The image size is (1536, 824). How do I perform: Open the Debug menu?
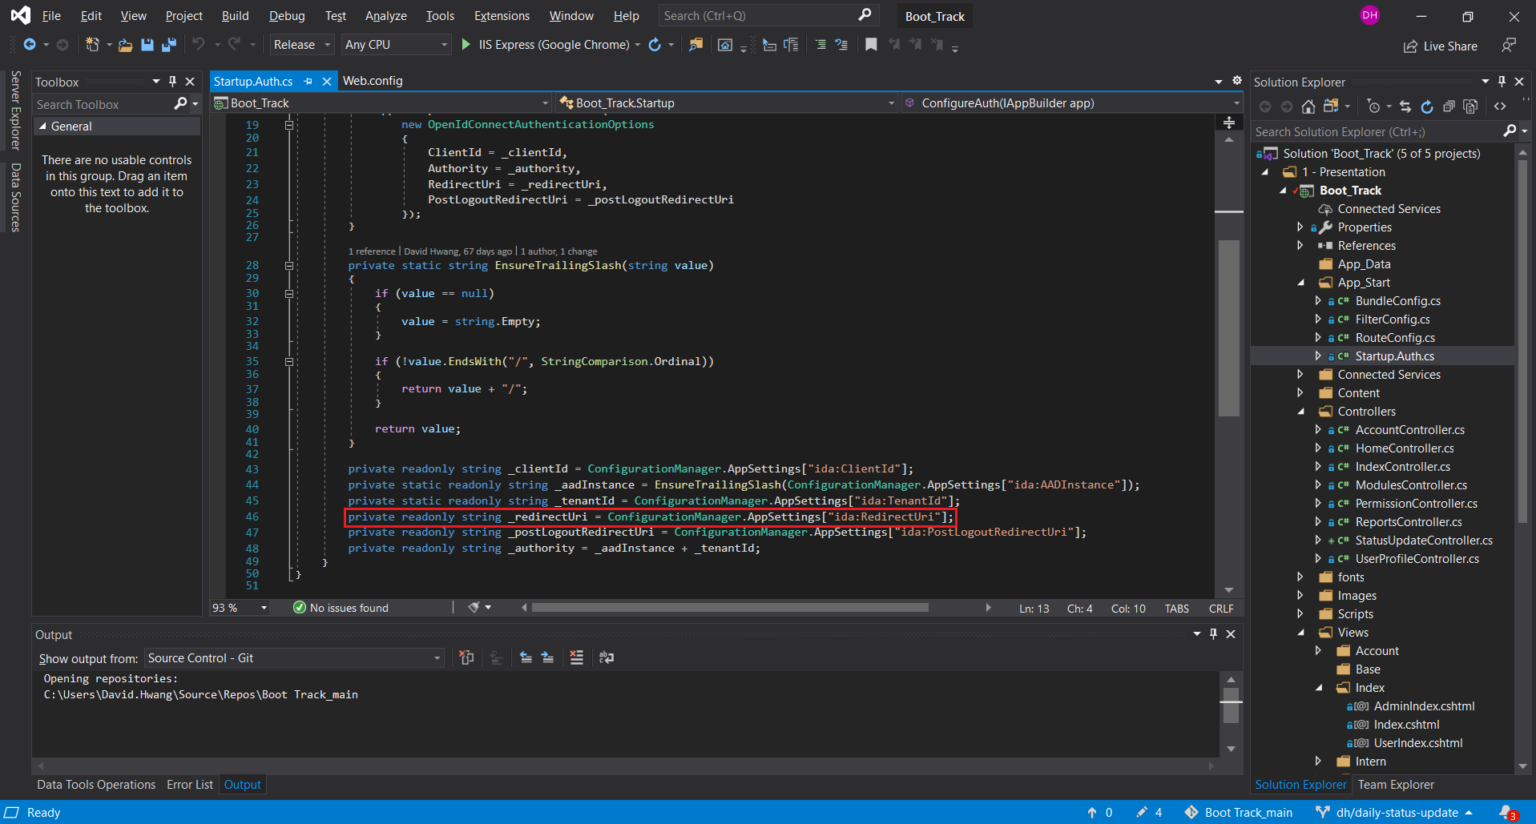point(286,15)
